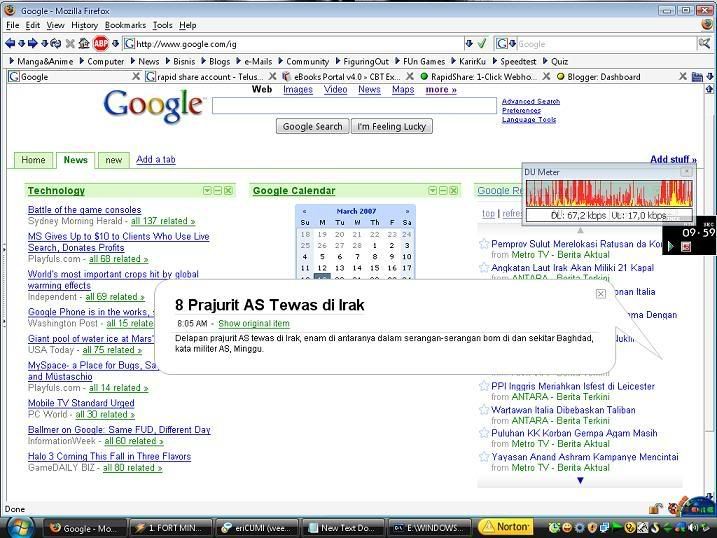
Task: Click the Add a tab link
Action: pyautogui.click(x=155, y=160)
